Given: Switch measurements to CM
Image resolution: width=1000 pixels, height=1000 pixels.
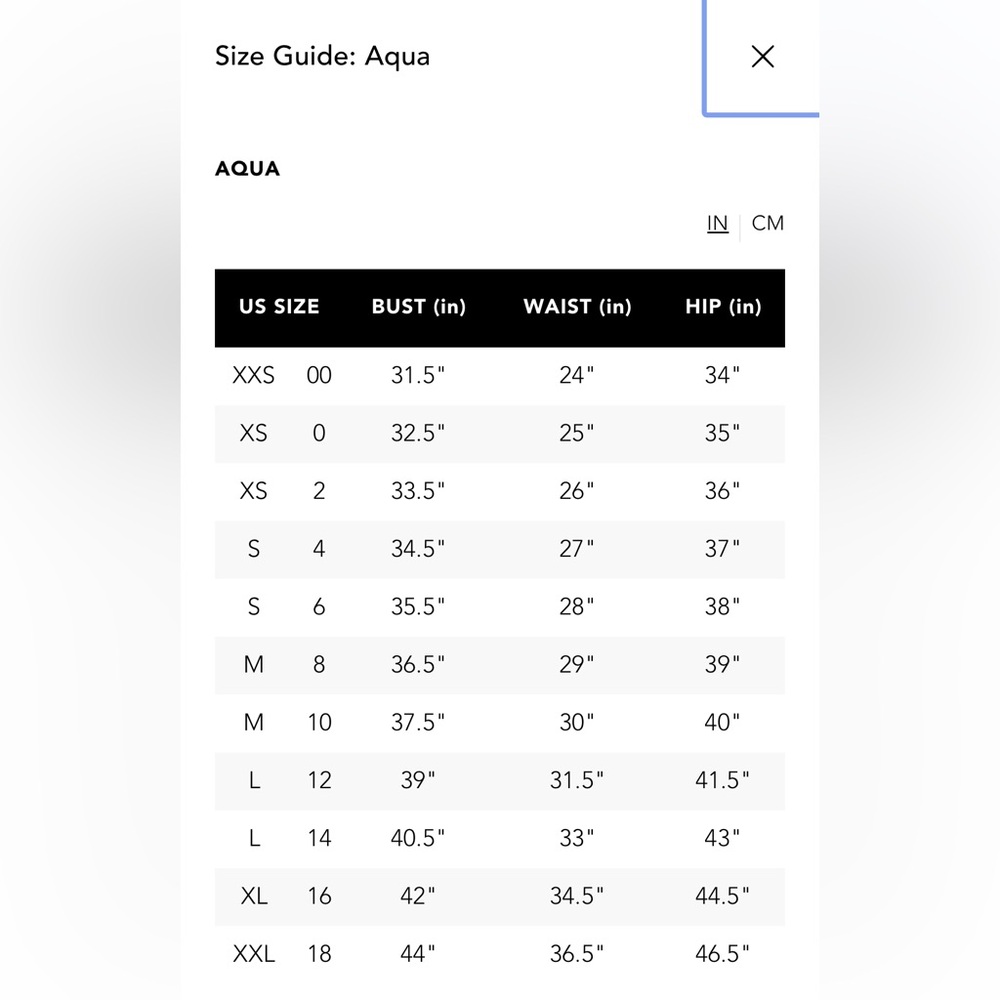Looking at the screenshot, I should tap(767, 223).
